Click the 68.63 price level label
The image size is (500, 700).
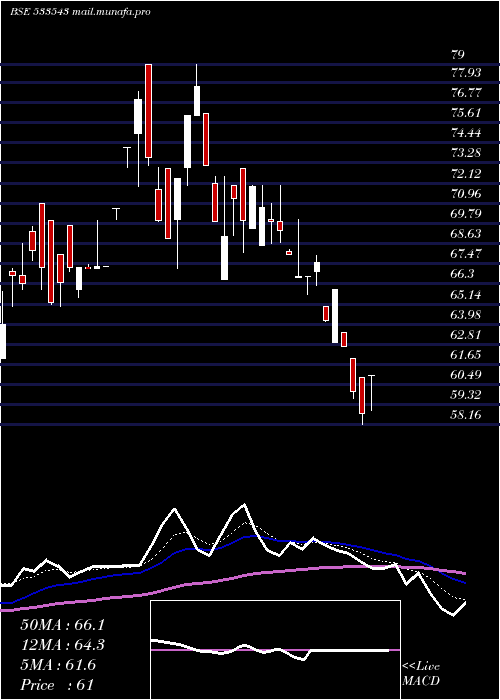[466, 234]
